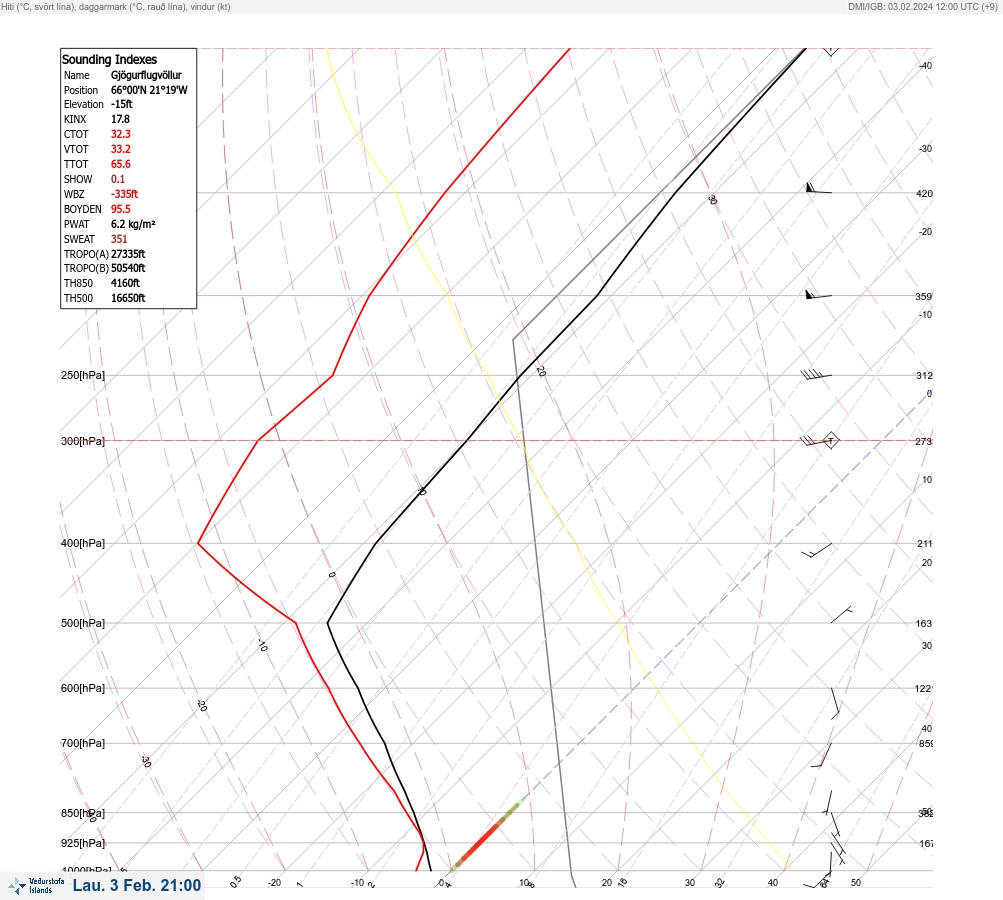Click the DMI/IGB model run header text
The height and width of the screenshot is (900, 1003).
point(922,6)
